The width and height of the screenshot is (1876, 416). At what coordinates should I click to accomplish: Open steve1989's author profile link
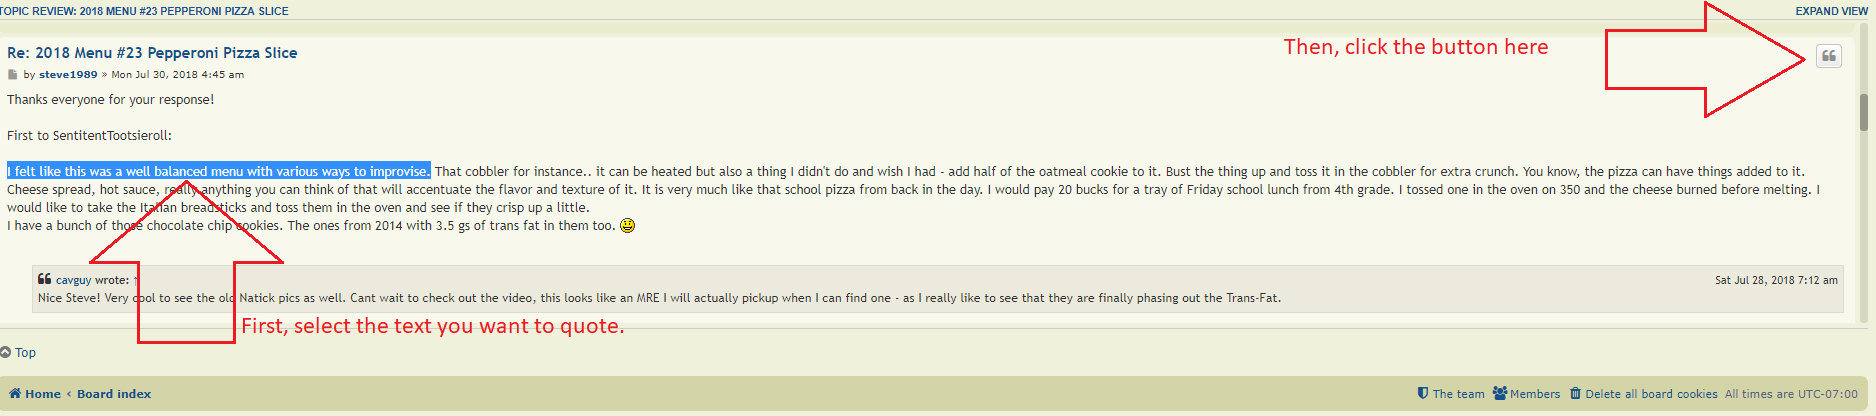[x=68, y=75]
